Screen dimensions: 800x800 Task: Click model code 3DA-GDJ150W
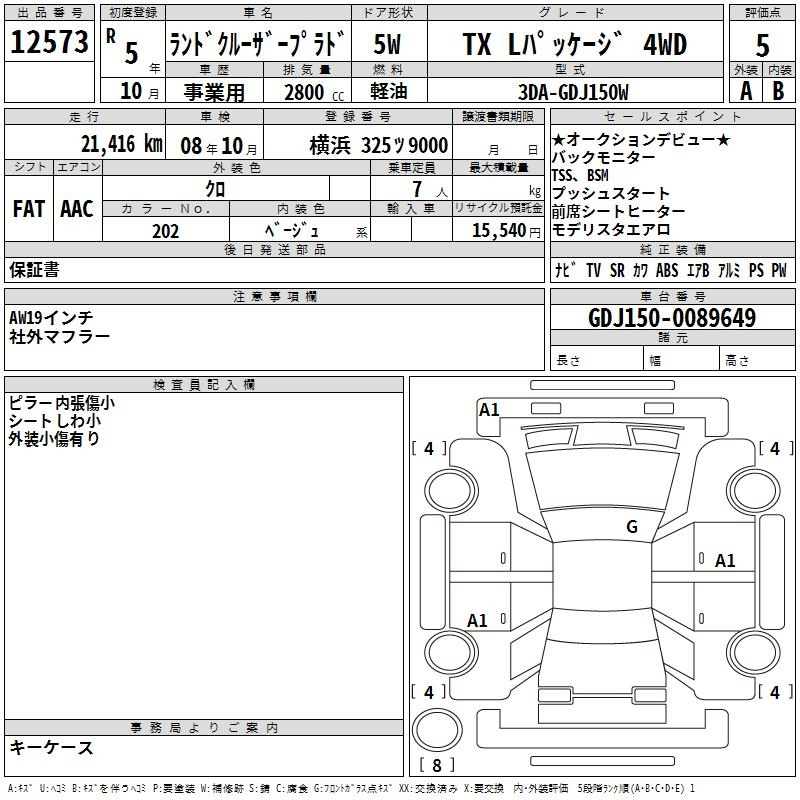573,92
